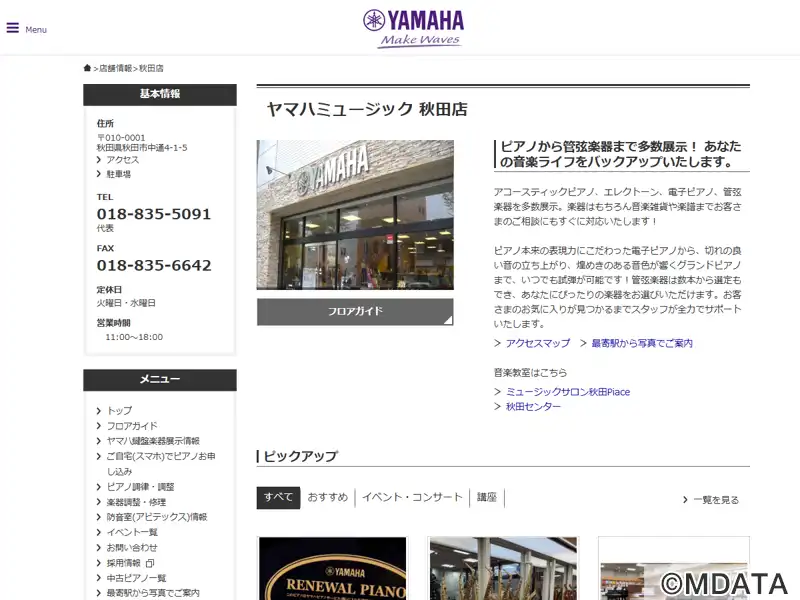
Task: Click the TEL number 018-835-5091
Action: tap(154, 214)
